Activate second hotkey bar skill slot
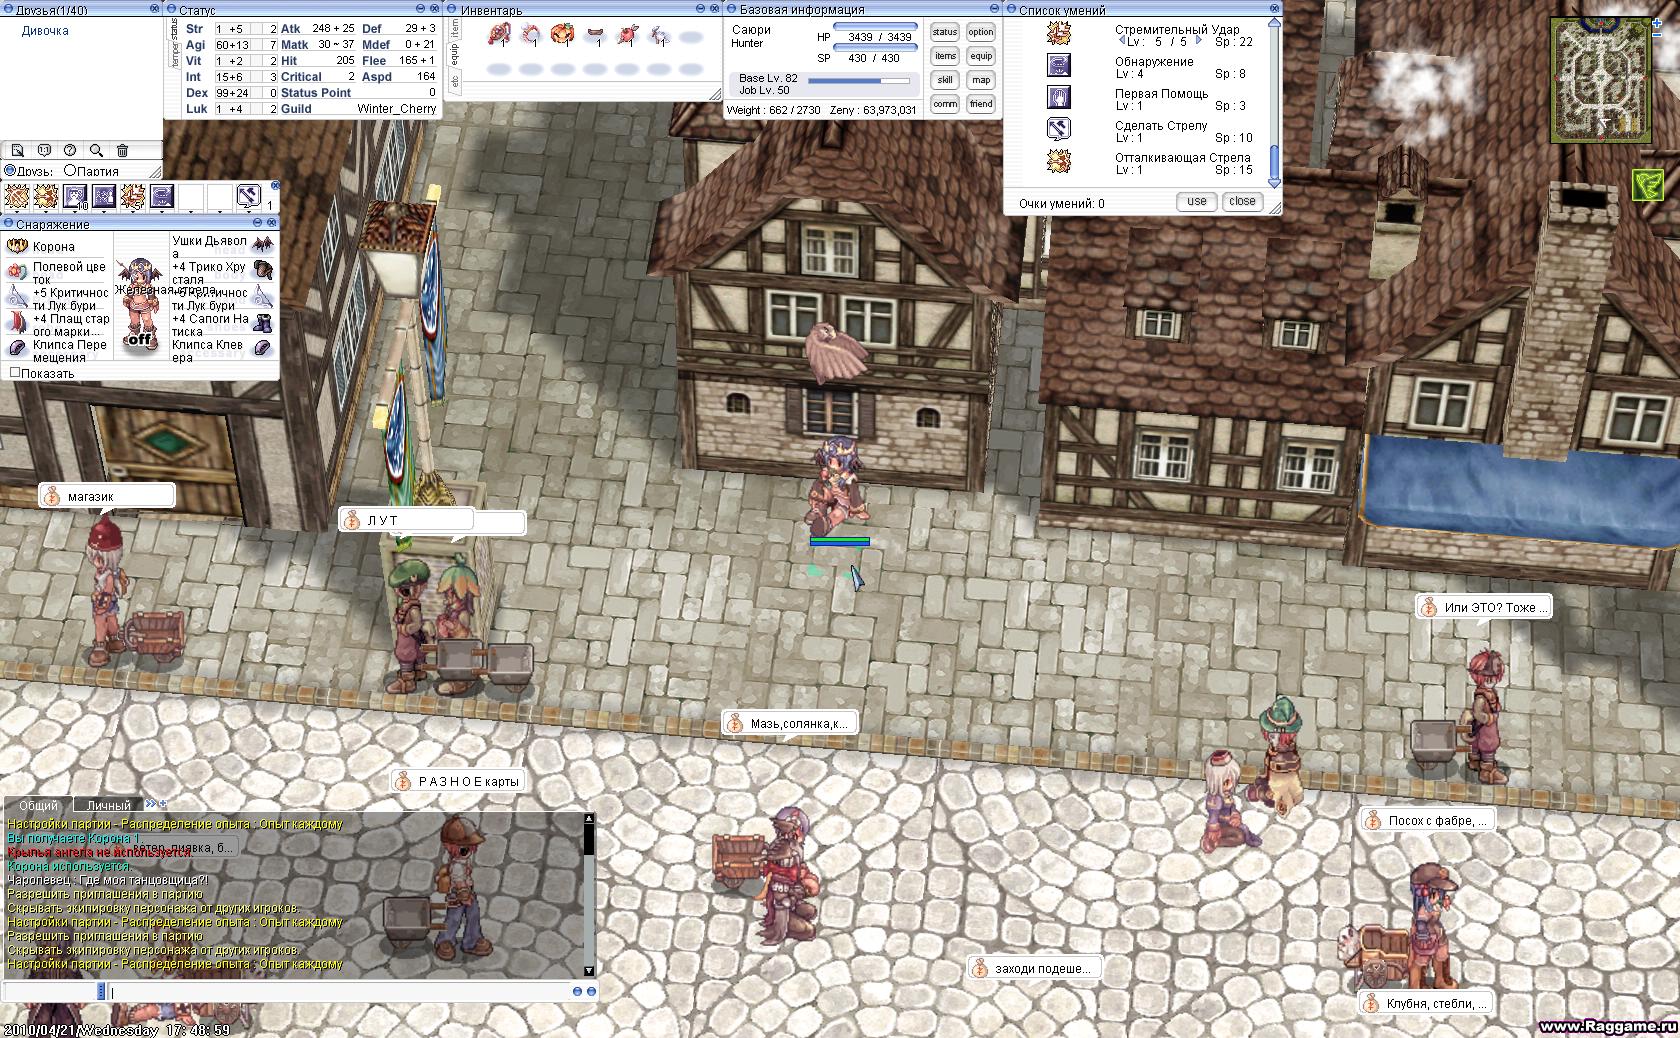The height and width of the screenshot is (1038, 1680). point(46,197)
